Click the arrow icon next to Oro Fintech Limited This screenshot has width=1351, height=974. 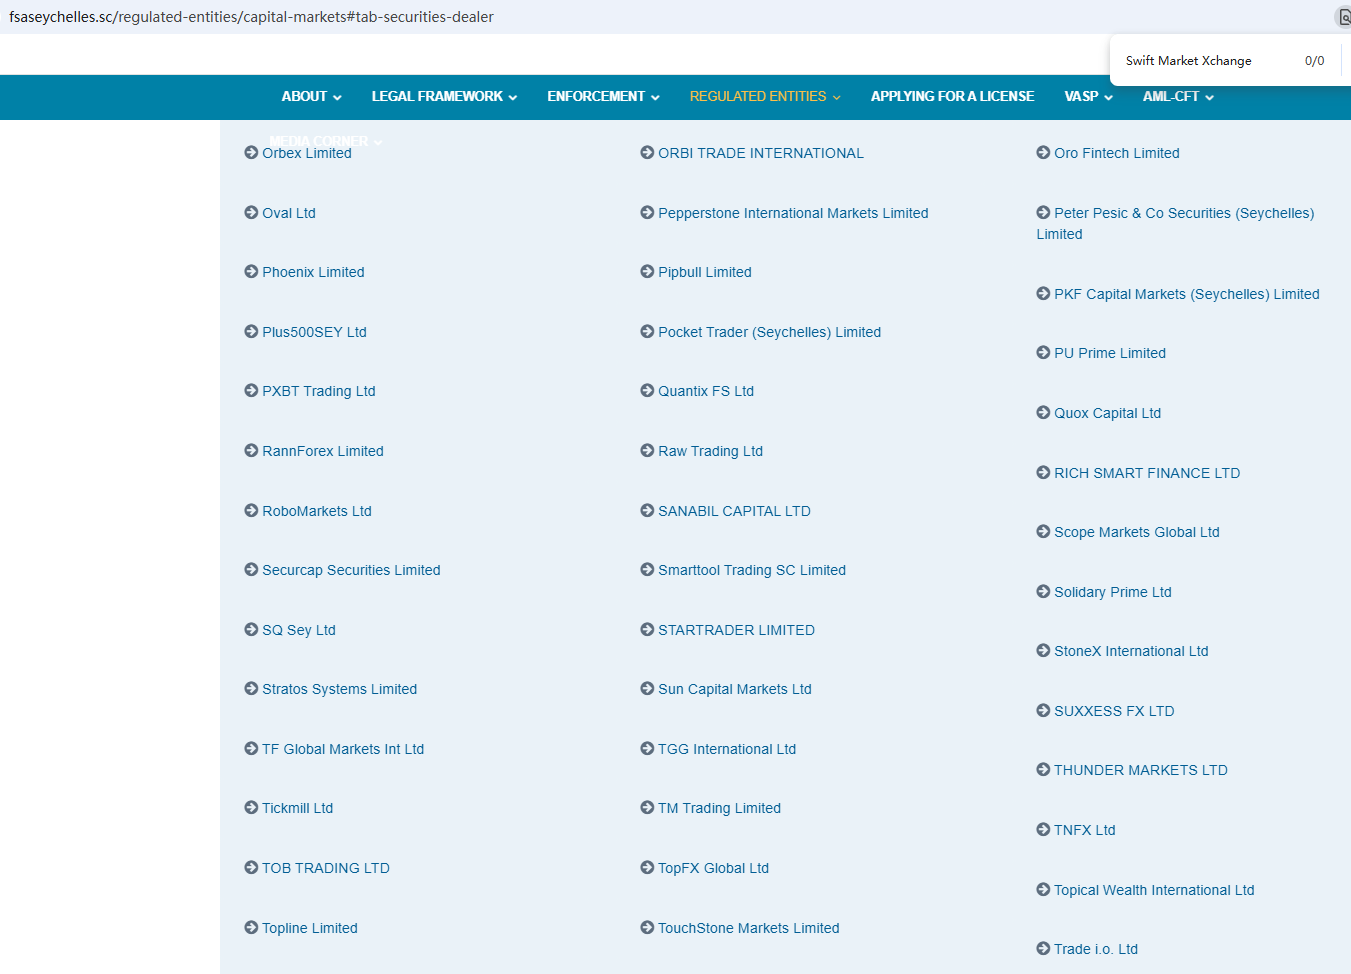(1043, 153)
